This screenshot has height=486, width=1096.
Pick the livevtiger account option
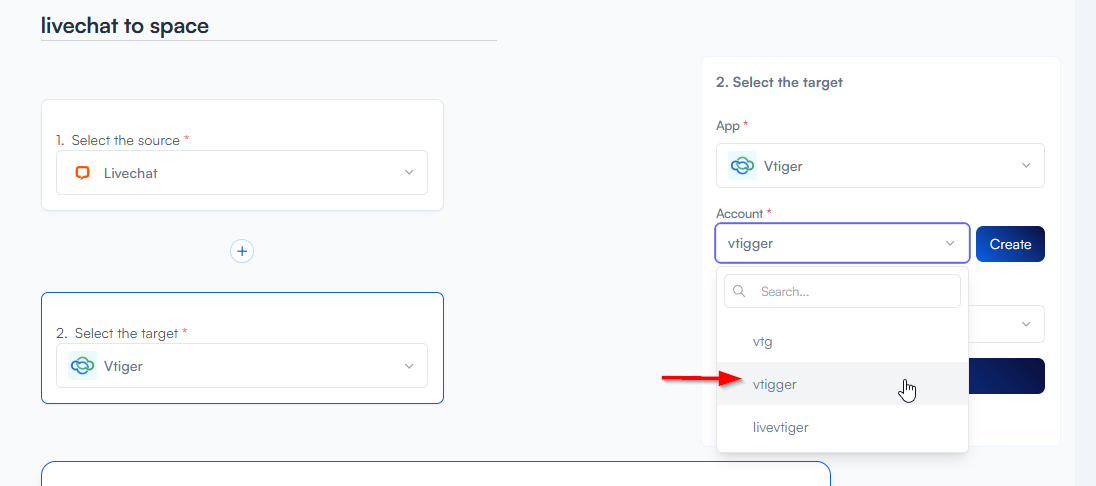pyautogui.click(x=781, y=427)
